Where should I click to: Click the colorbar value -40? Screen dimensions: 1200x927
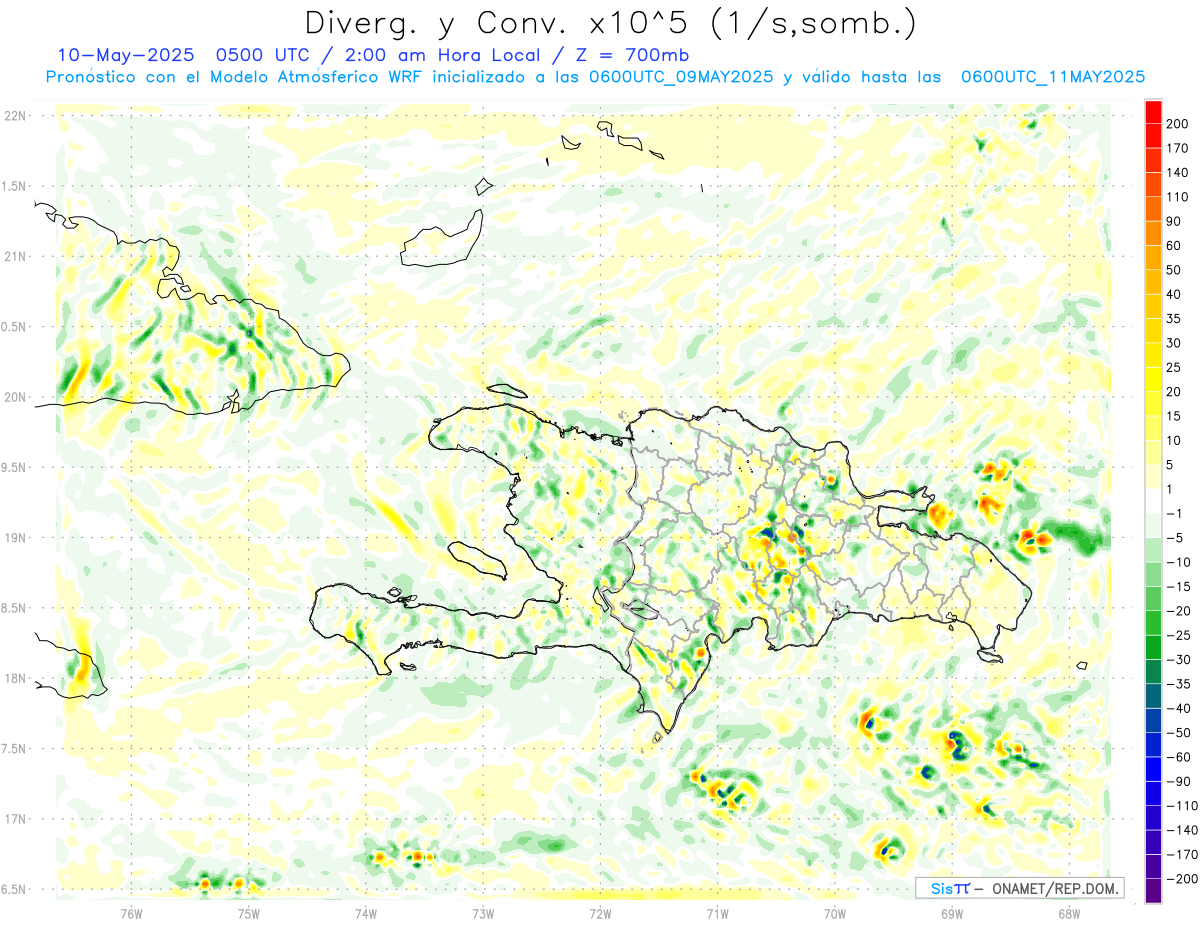pos(1181,708)
